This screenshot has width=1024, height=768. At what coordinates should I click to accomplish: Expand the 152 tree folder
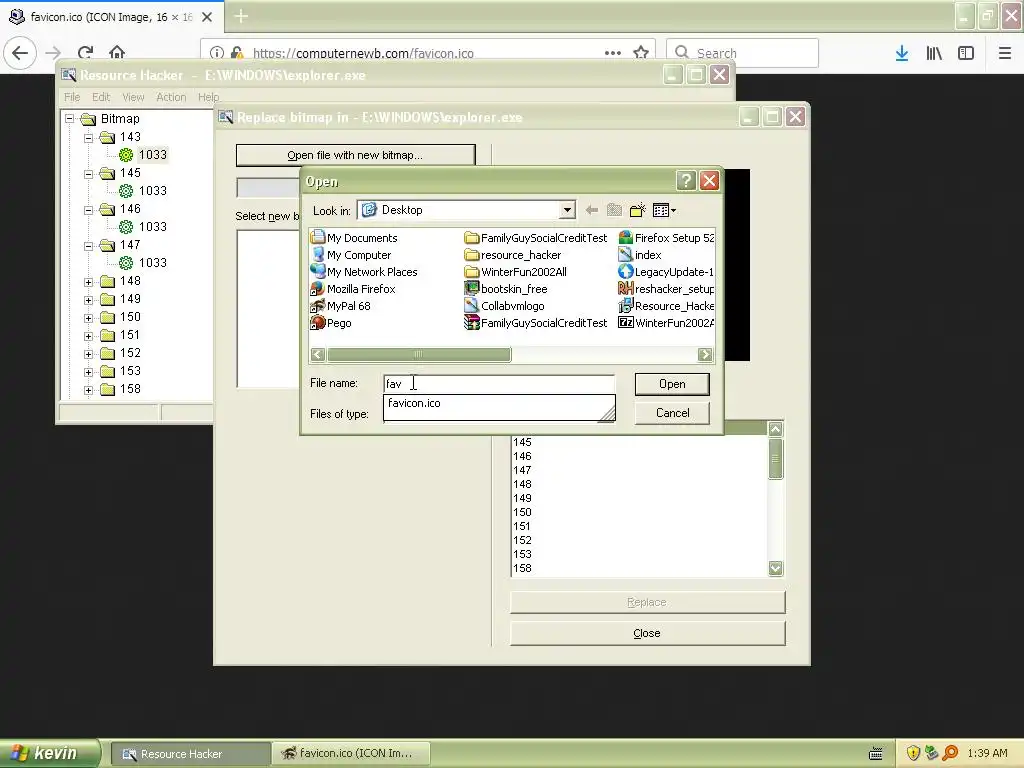89,354
